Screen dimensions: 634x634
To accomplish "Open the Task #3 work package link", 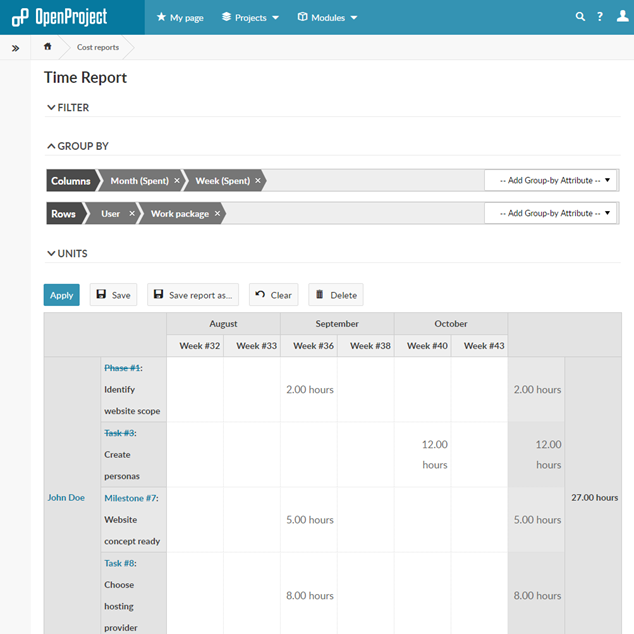I will coord(119,433).
